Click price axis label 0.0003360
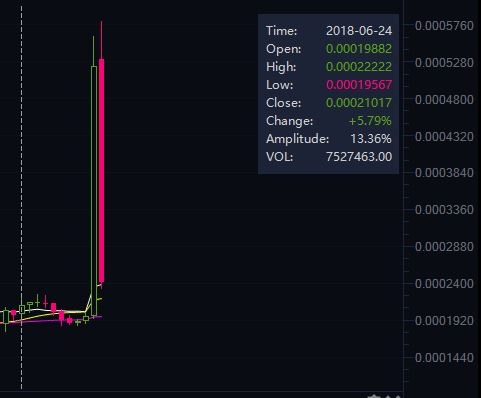 444,210
